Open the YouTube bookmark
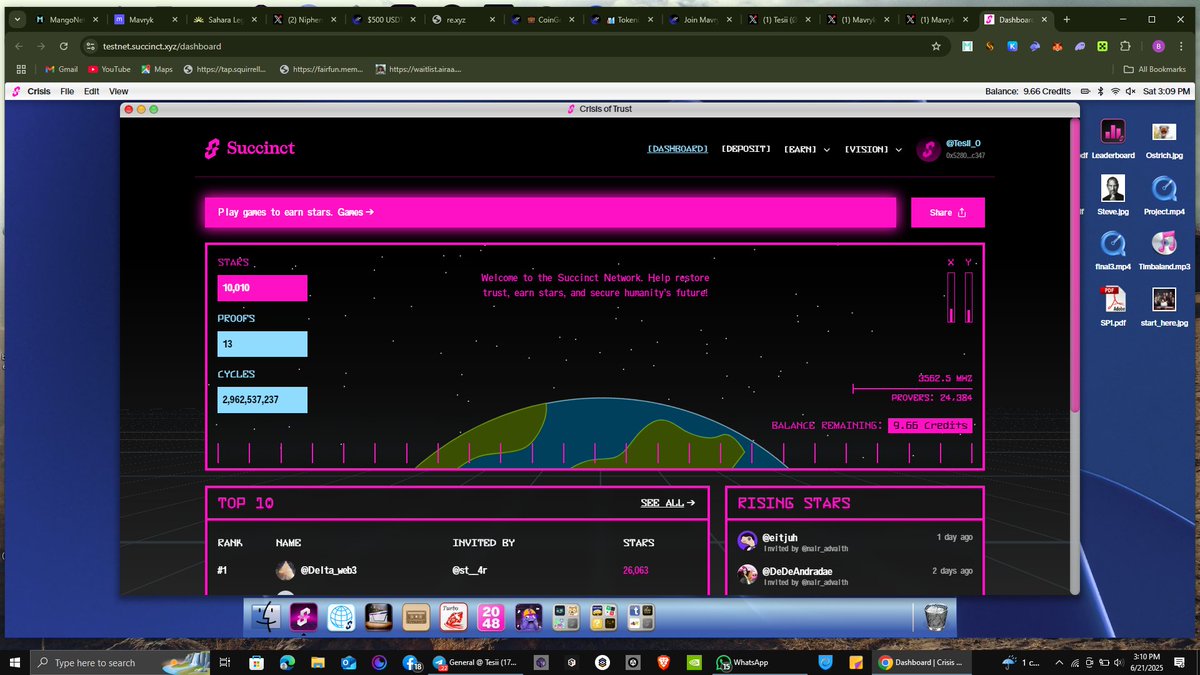The width and height of the screenshot is (1200, 675). [x=109, y=69]
